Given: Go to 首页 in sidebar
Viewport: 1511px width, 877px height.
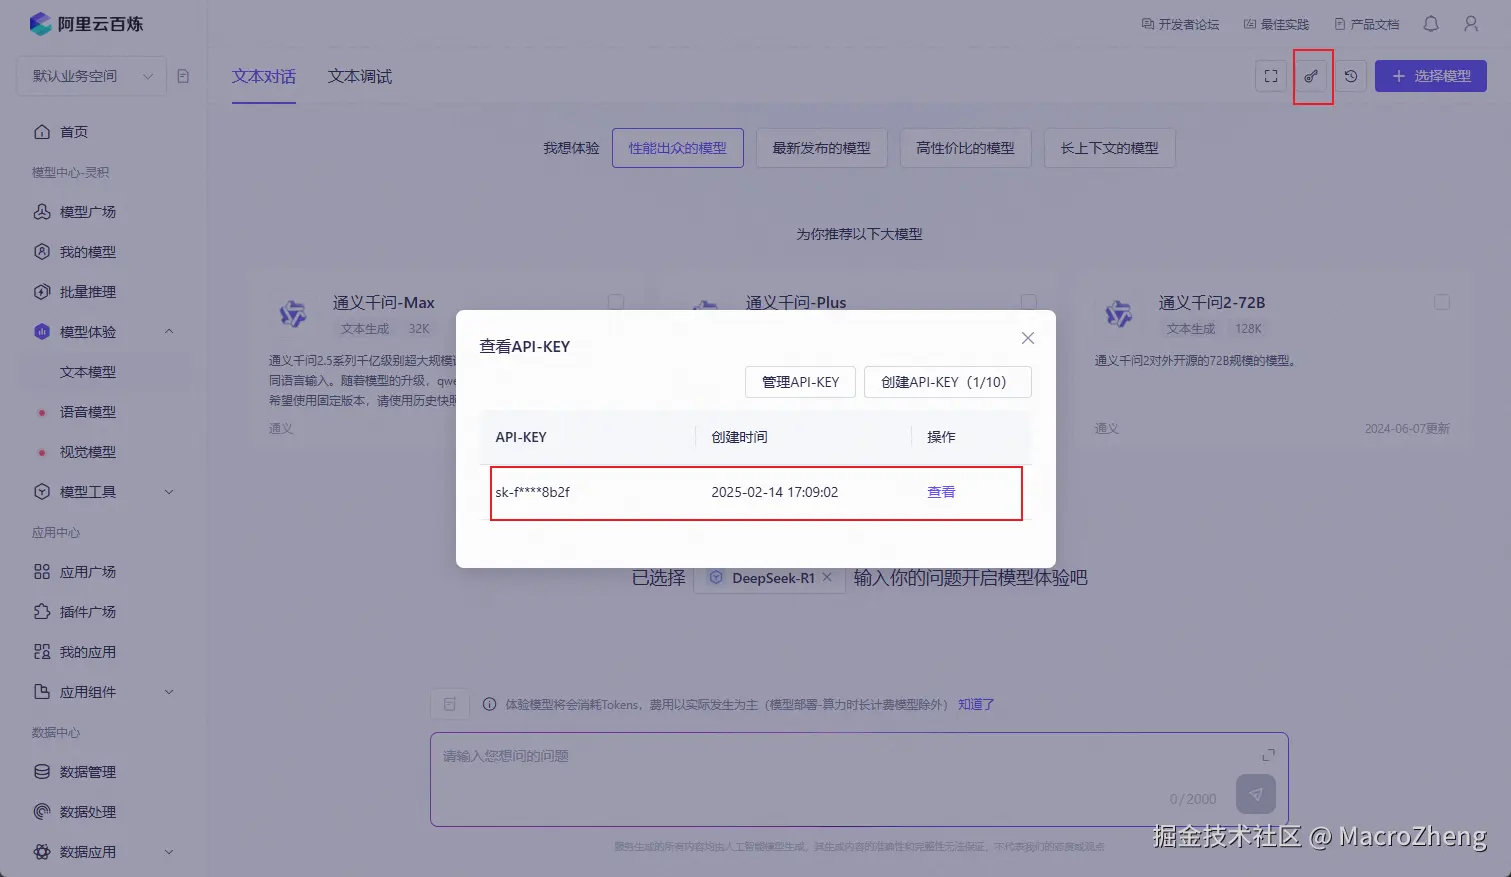Looking at the screenshot, I should tap(74, 132).
